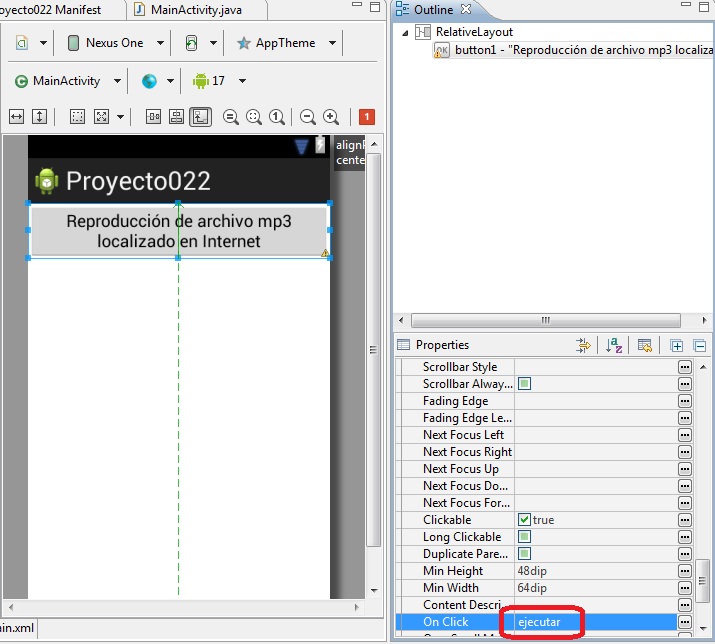
Task: Click the layout margins icon with dropdown
Action: coord(101,117)
